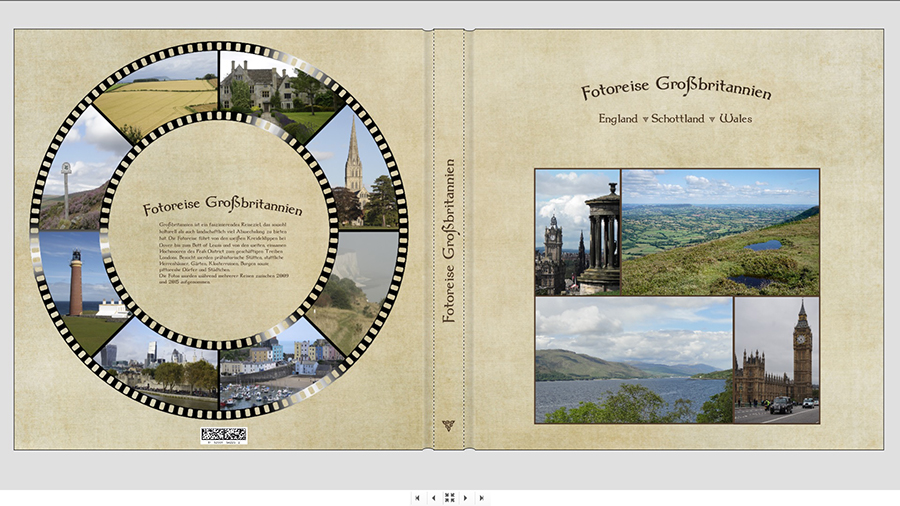Viewport: 900px width, 506px height.
Task: Select the green hills panorama photo
Action: 721,232
